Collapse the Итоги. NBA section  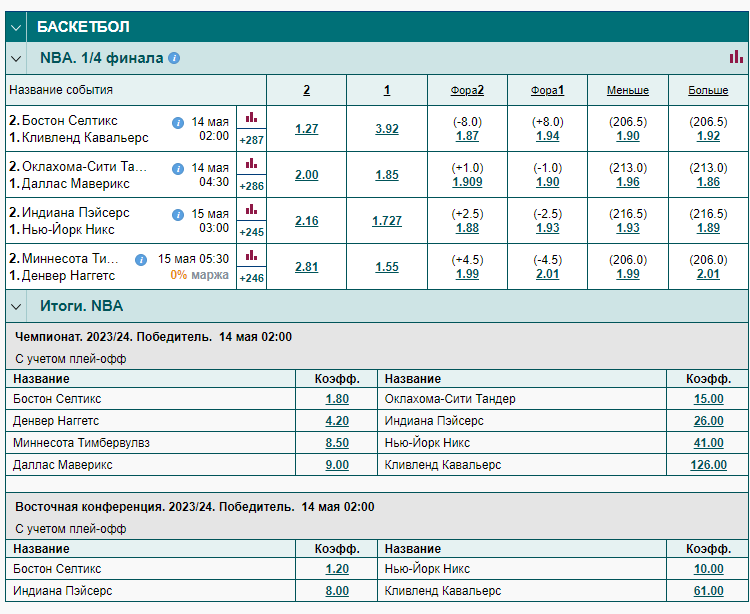[16, 306]
